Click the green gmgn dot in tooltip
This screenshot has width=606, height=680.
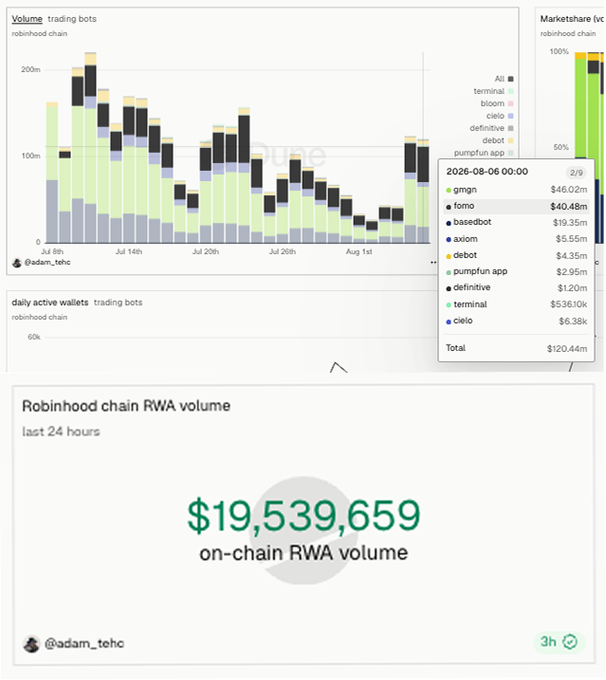click(449, 190)
